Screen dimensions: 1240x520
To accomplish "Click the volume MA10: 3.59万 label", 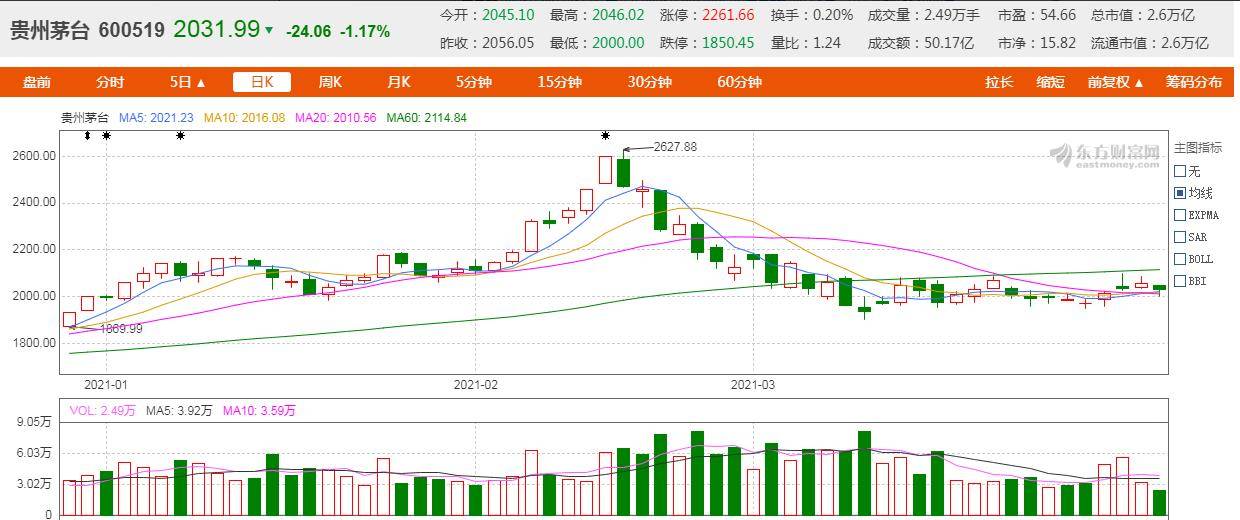I will point(259,410).
